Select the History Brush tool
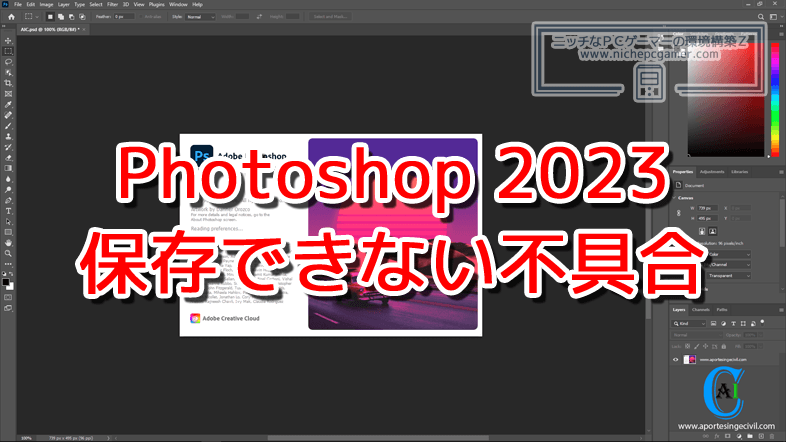This screenshot has width=786, height=442. (x=8, y=147)
